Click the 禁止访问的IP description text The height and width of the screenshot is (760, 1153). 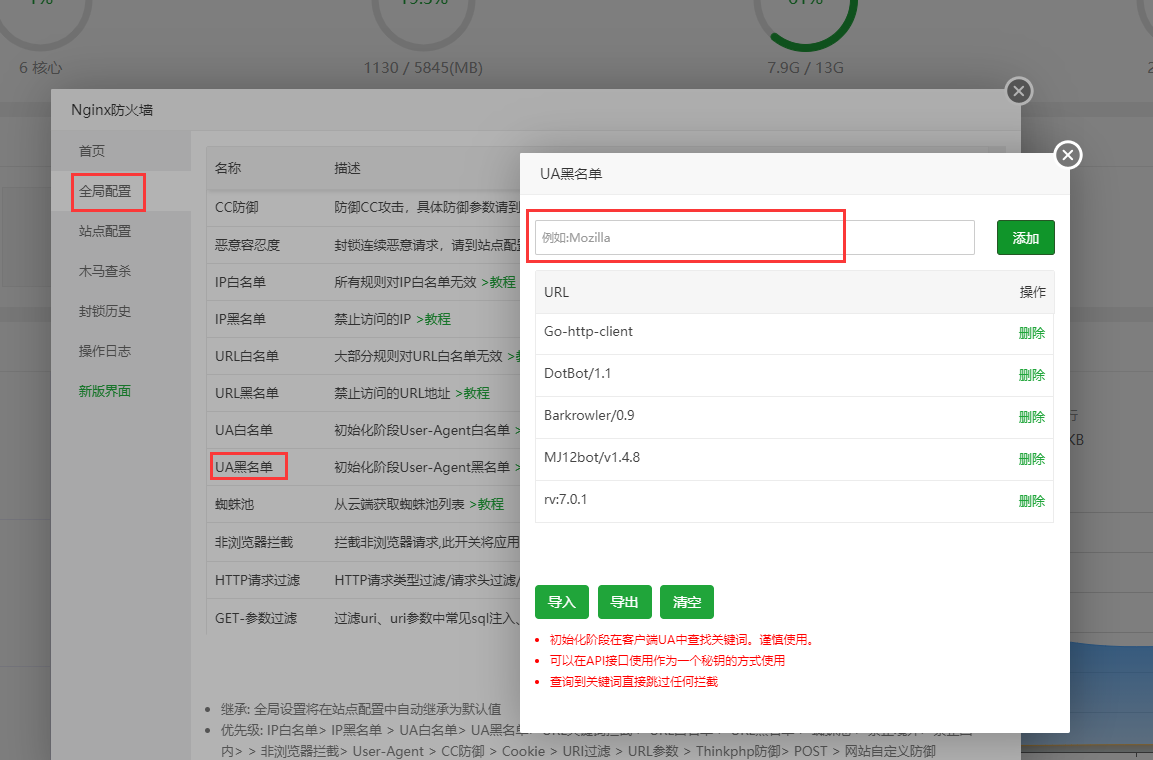[x=373, y=319]
